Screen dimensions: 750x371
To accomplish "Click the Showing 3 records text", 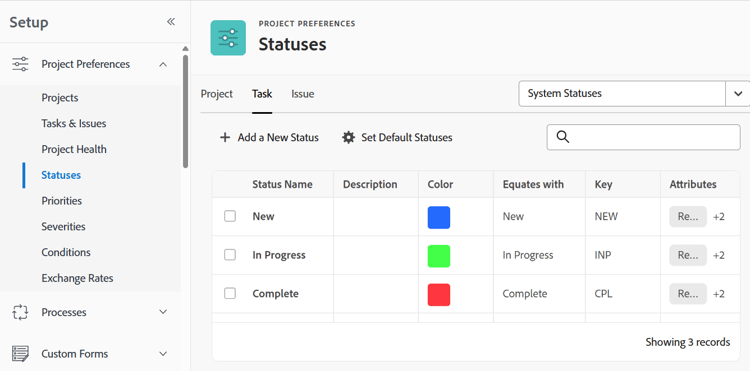I will click(x=687, y=342).
